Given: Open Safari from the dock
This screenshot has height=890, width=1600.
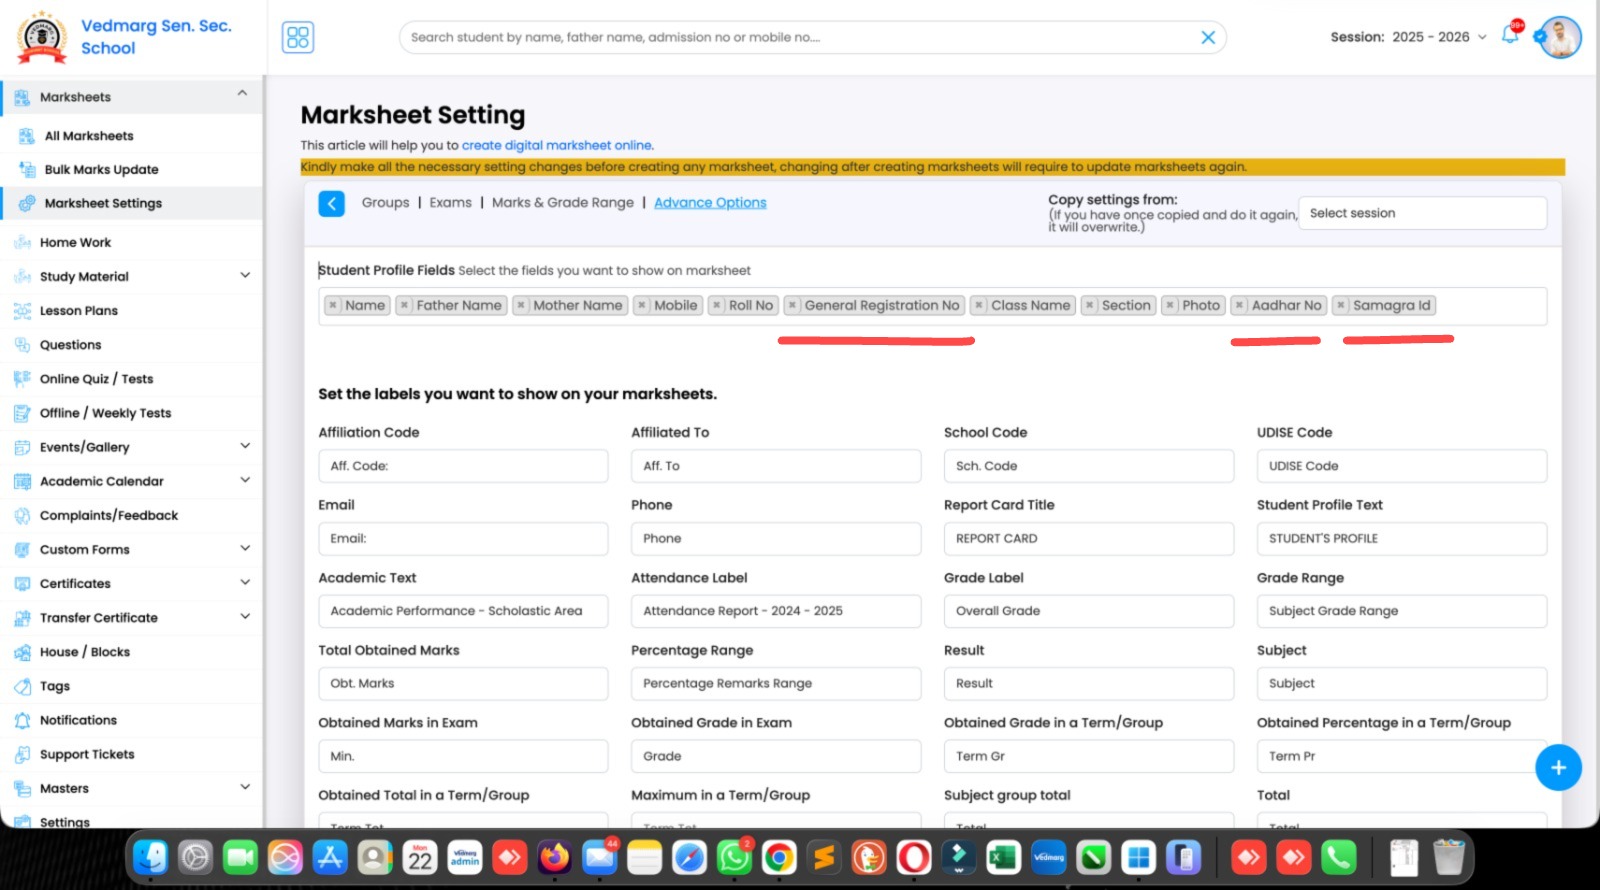Looking at the screenshot, I should pyautogui.click(x=689, y=857).
